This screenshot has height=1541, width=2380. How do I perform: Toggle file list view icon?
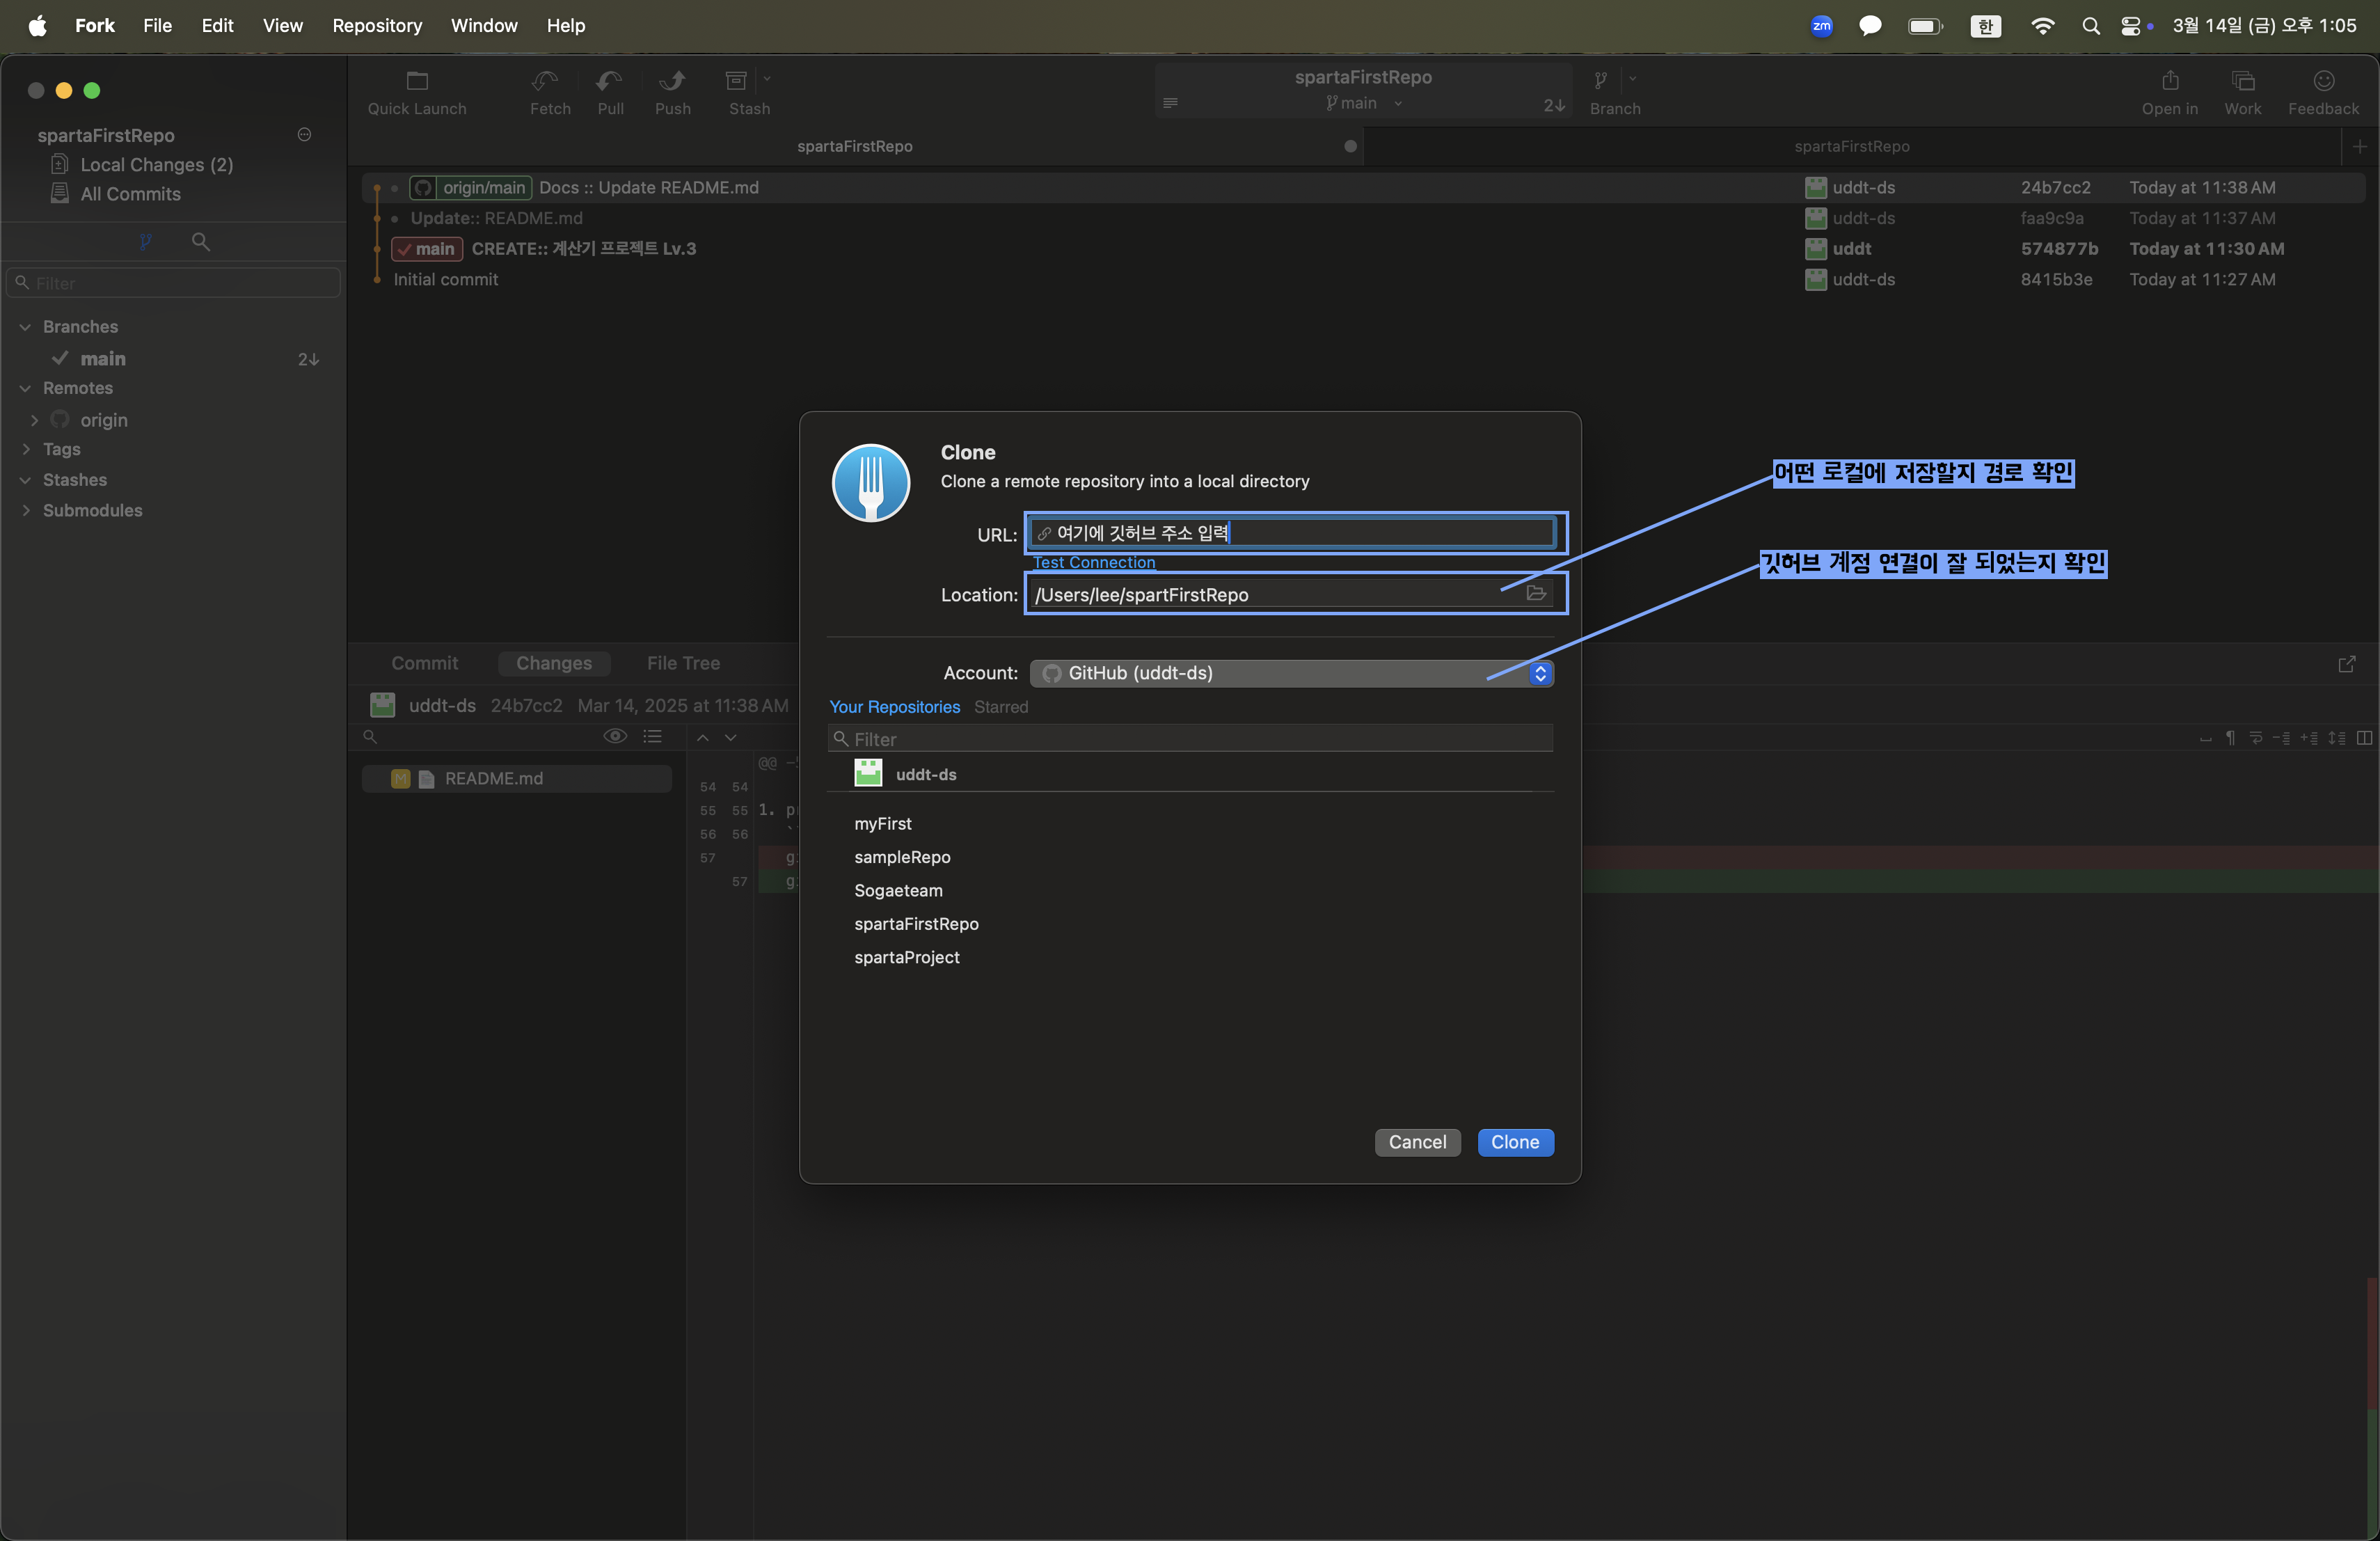click(653, 737)
